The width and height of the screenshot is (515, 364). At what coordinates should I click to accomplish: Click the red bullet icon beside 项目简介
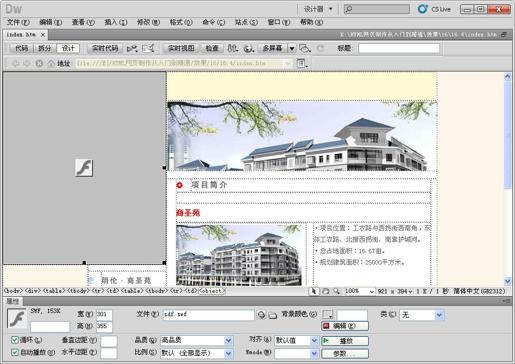coord(179,185)
